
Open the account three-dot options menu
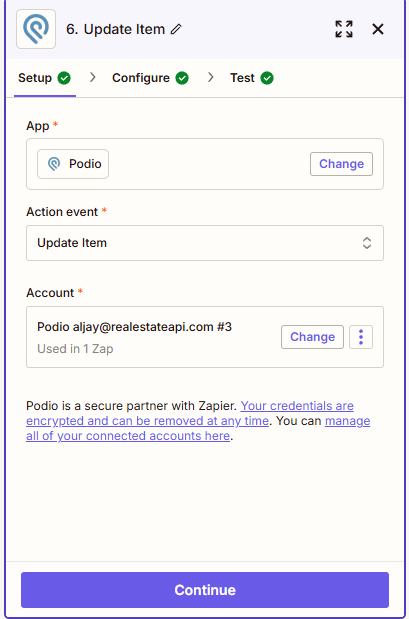click(x=361, y=337)
